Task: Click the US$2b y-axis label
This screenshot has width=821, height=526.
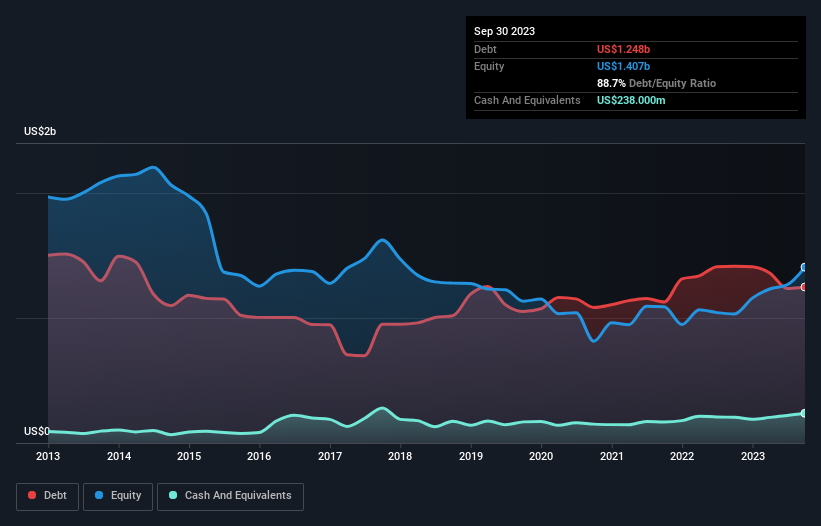Action: (x=40, y=131)
